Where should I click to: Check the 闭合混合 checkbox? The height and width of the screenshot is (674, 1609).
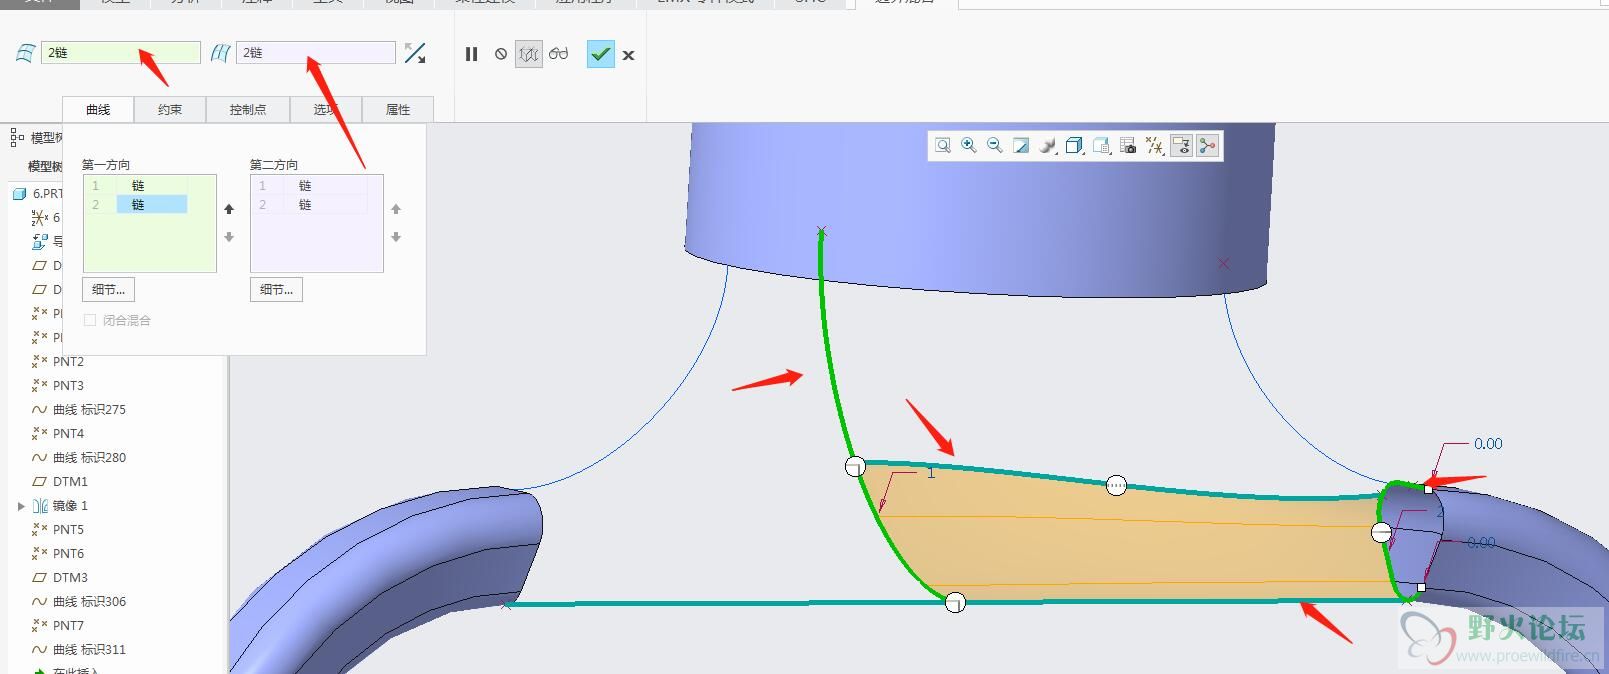pos(90,320)
